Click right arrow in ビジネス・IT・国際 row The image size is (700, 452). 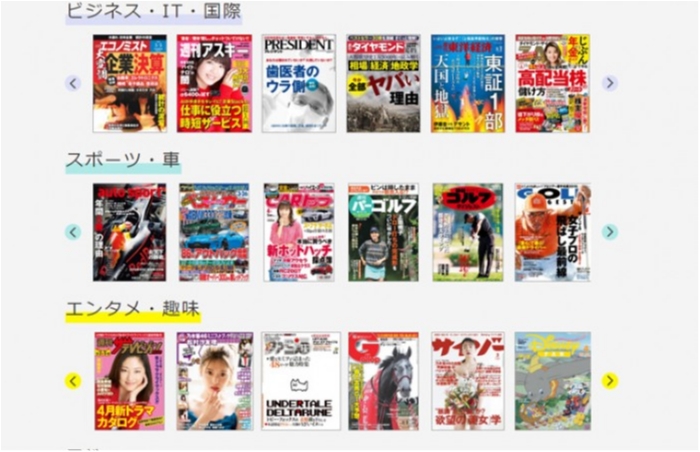610,83
